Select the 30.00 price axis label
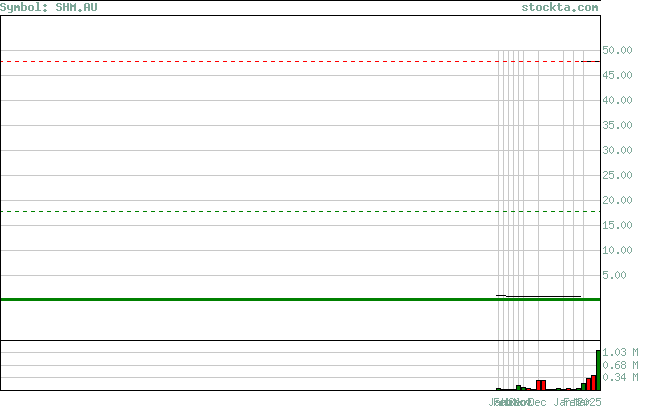The image size is (655, 406). pos(617,150)
